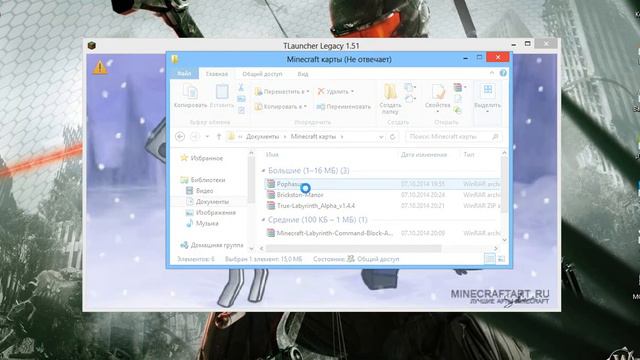640x360 pixels.
Task: Collapse the Большие (1–16 МБ) group
Action: point(263,171)
